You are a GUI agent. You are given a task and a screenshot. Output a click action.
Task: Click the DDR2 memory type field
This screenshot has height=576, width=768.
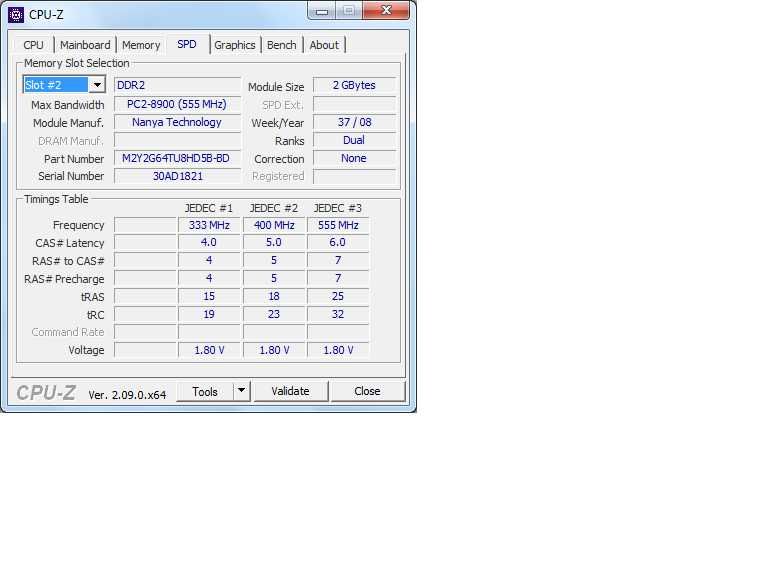[177, 85]
